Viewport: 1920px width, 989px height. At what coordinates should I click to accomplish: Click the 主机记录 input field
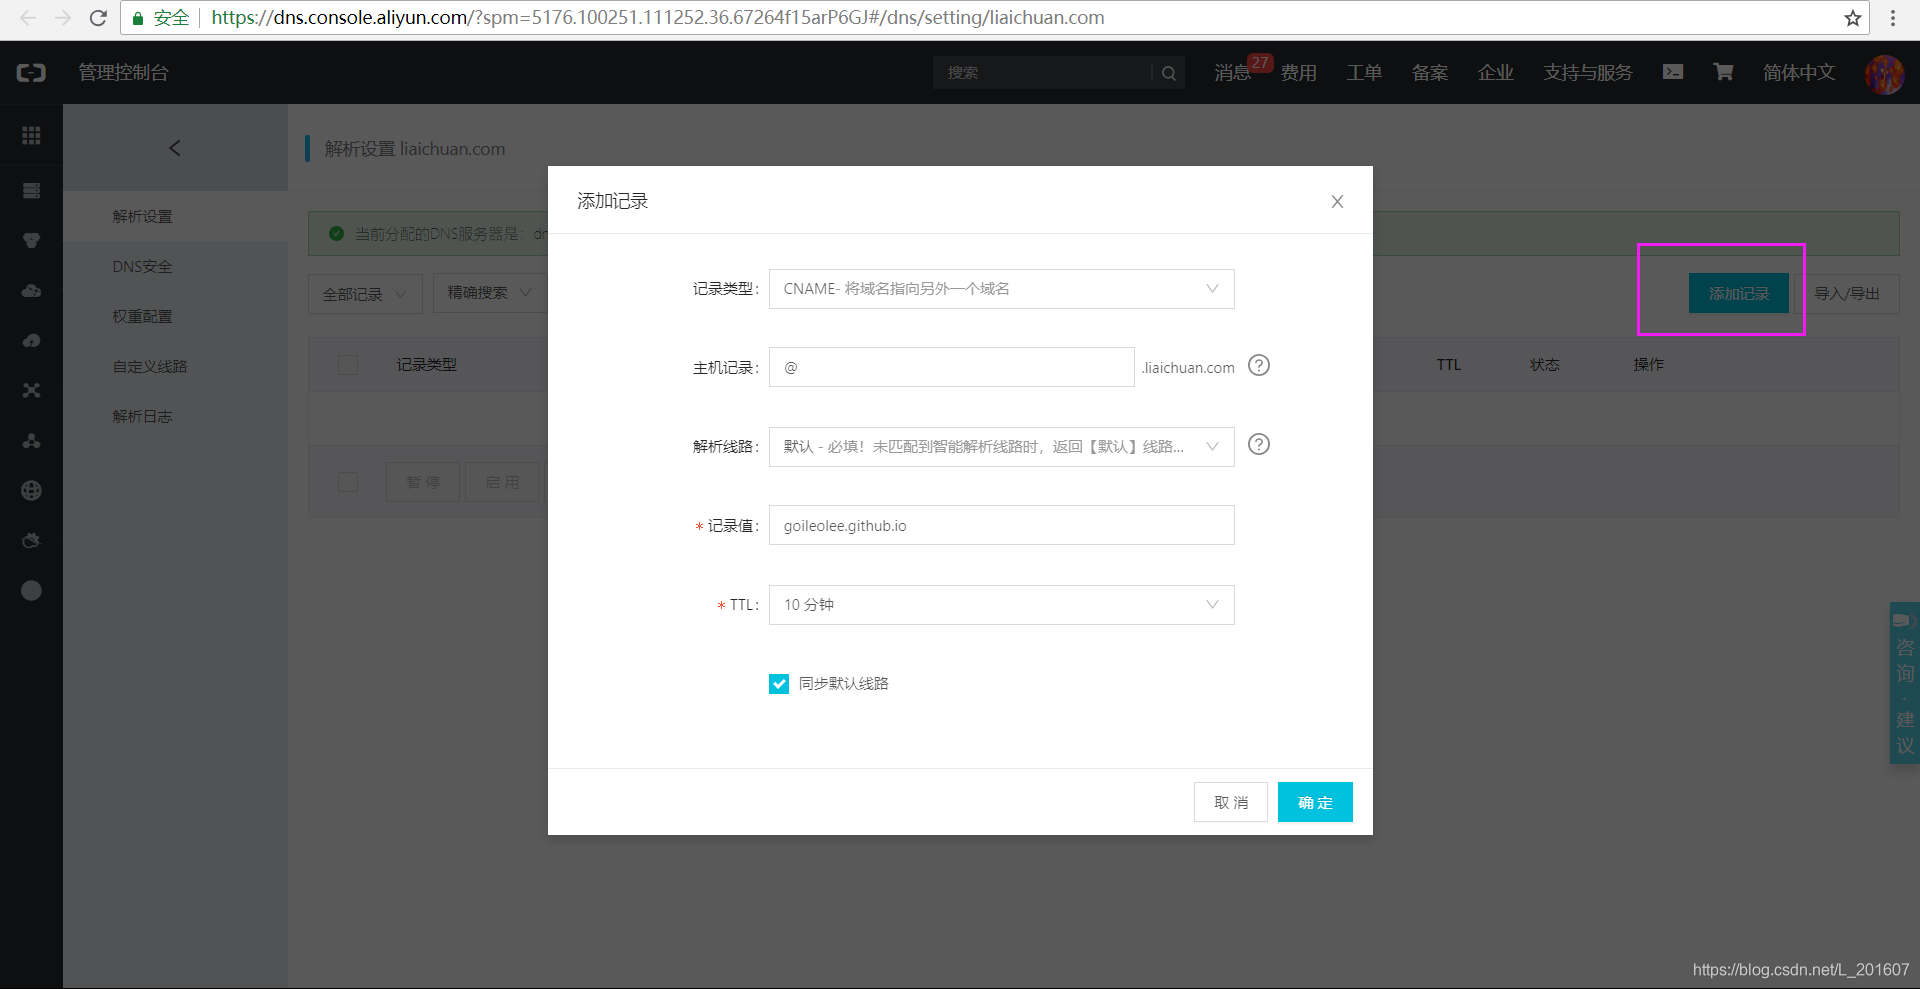click(x=951, y=367)
